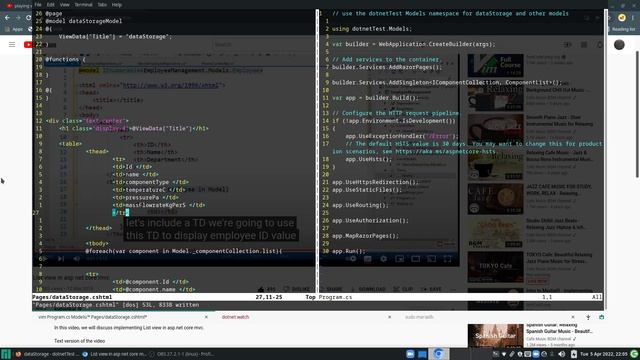Toggle autoplay in the YouTube player
This screenshot has height=360, width=640.
[x=352, y=259]
